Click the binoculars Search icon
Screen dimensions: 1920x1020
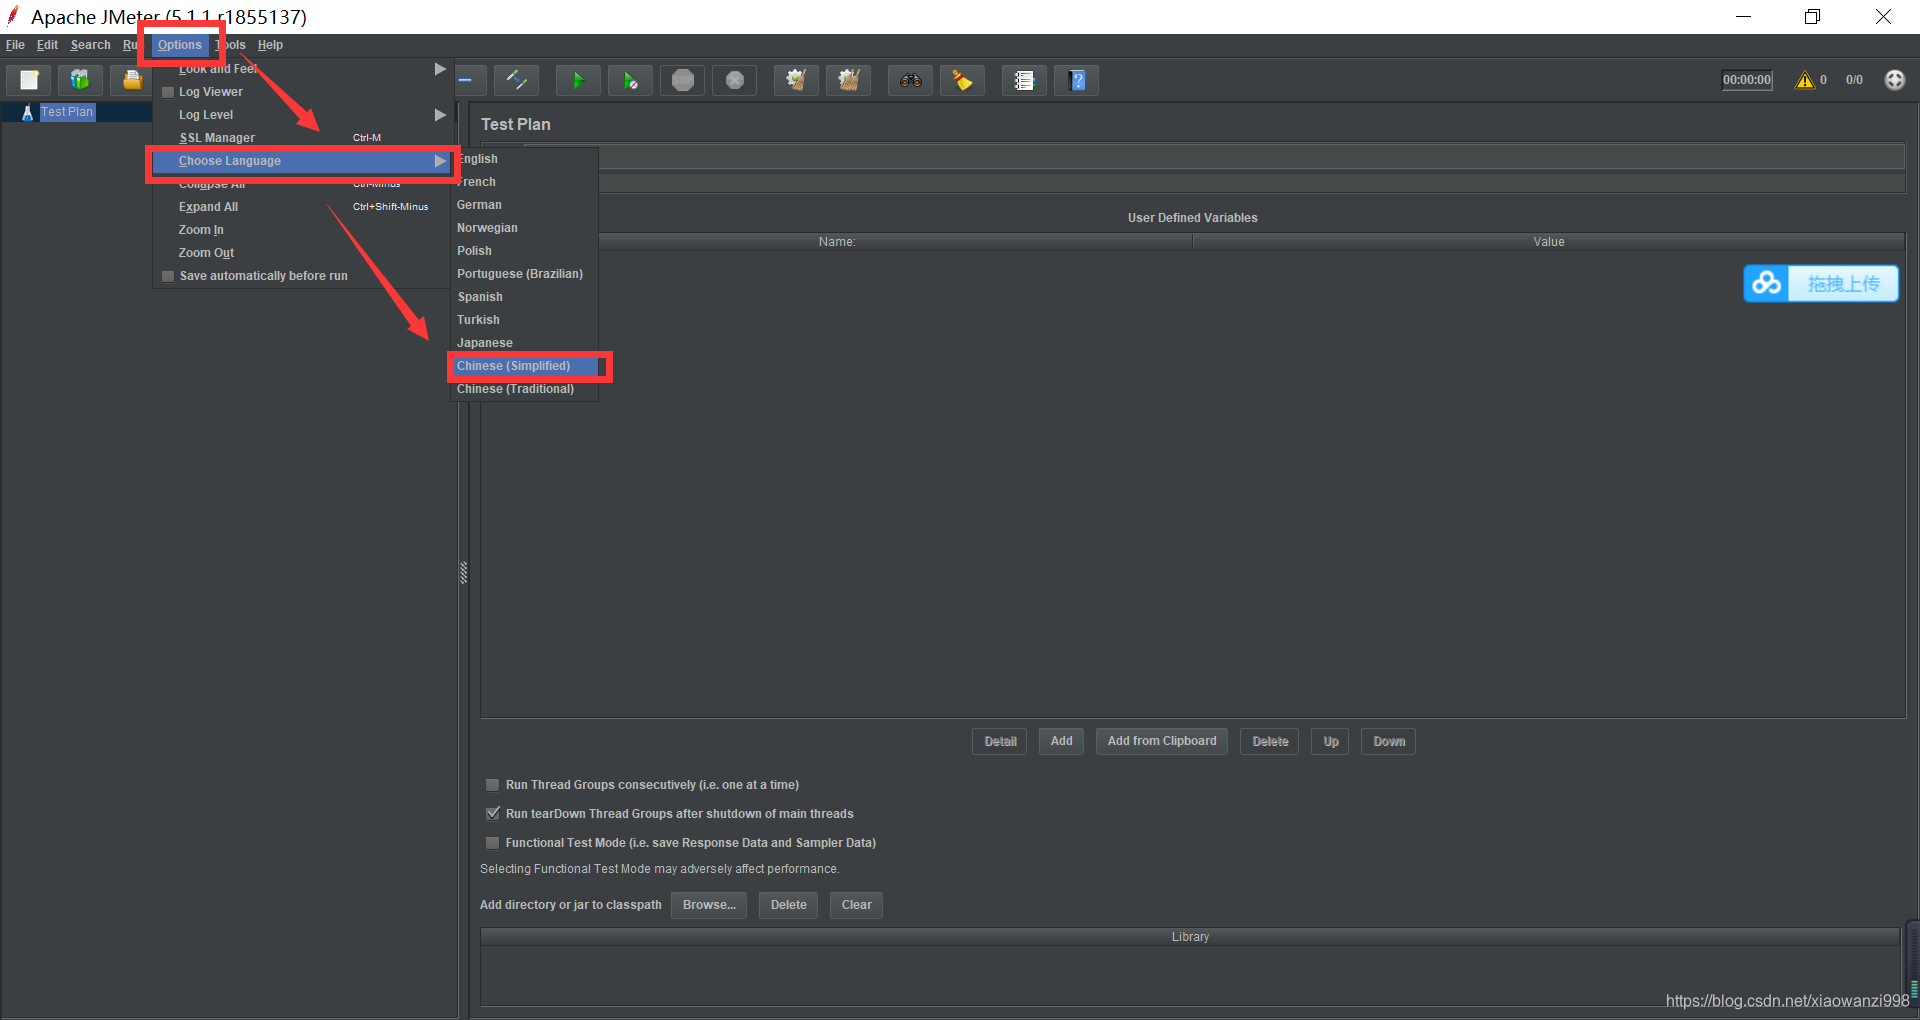[910, 80]
